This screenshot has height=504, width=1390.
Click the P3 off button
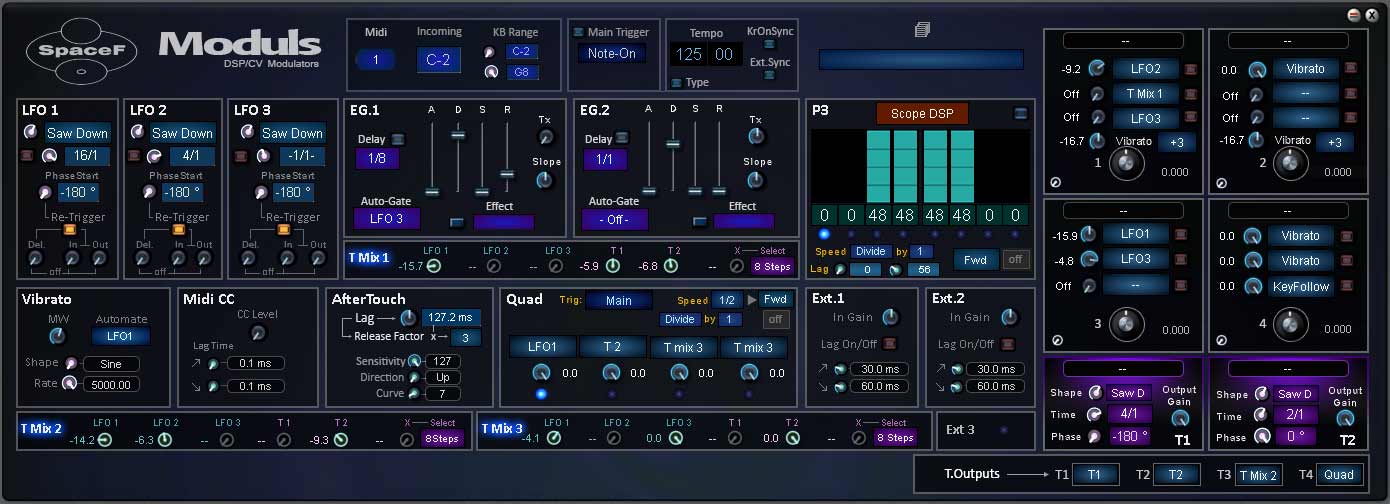[x=1015, y=258]
